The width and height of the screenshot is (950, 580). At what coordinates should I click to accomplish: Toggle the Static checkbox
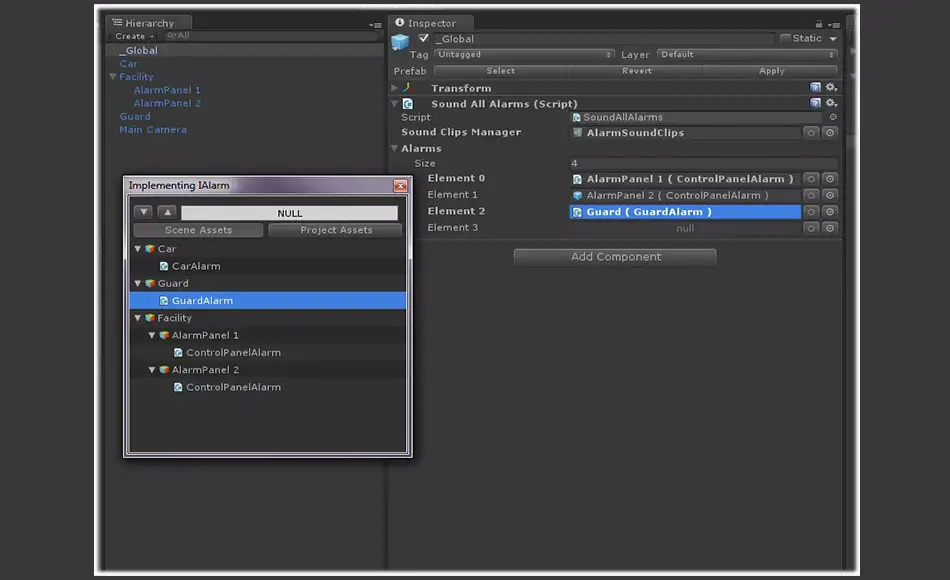pos(785,38)
